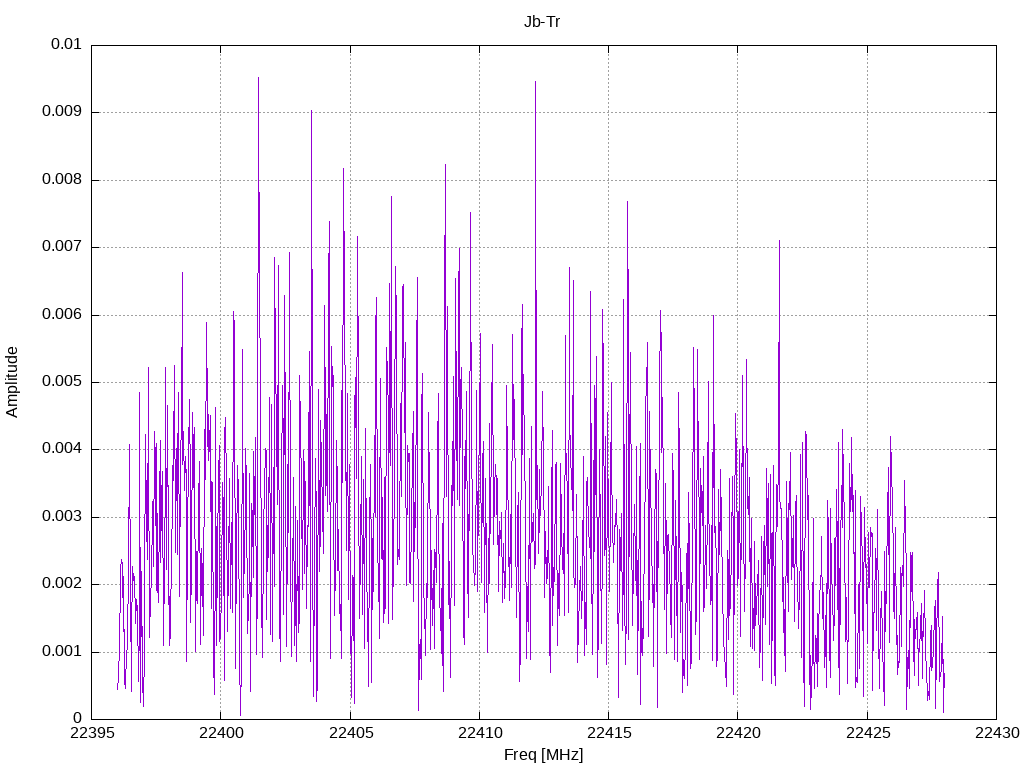Click the plot title 'Jb-Tr'
The height and width of the screenshot is (768, 1024).
tap(542, 22)
